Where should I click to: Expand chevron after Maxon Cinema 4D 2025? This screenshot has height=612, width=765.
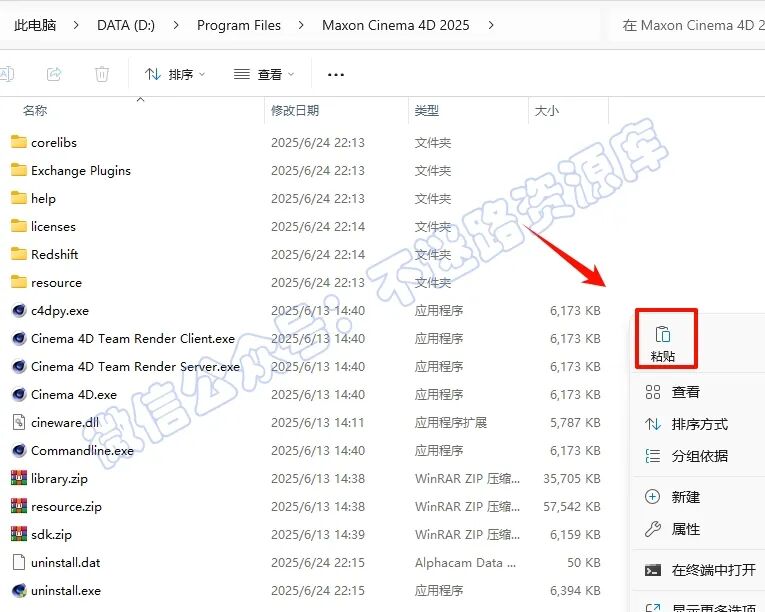(490, 25)
